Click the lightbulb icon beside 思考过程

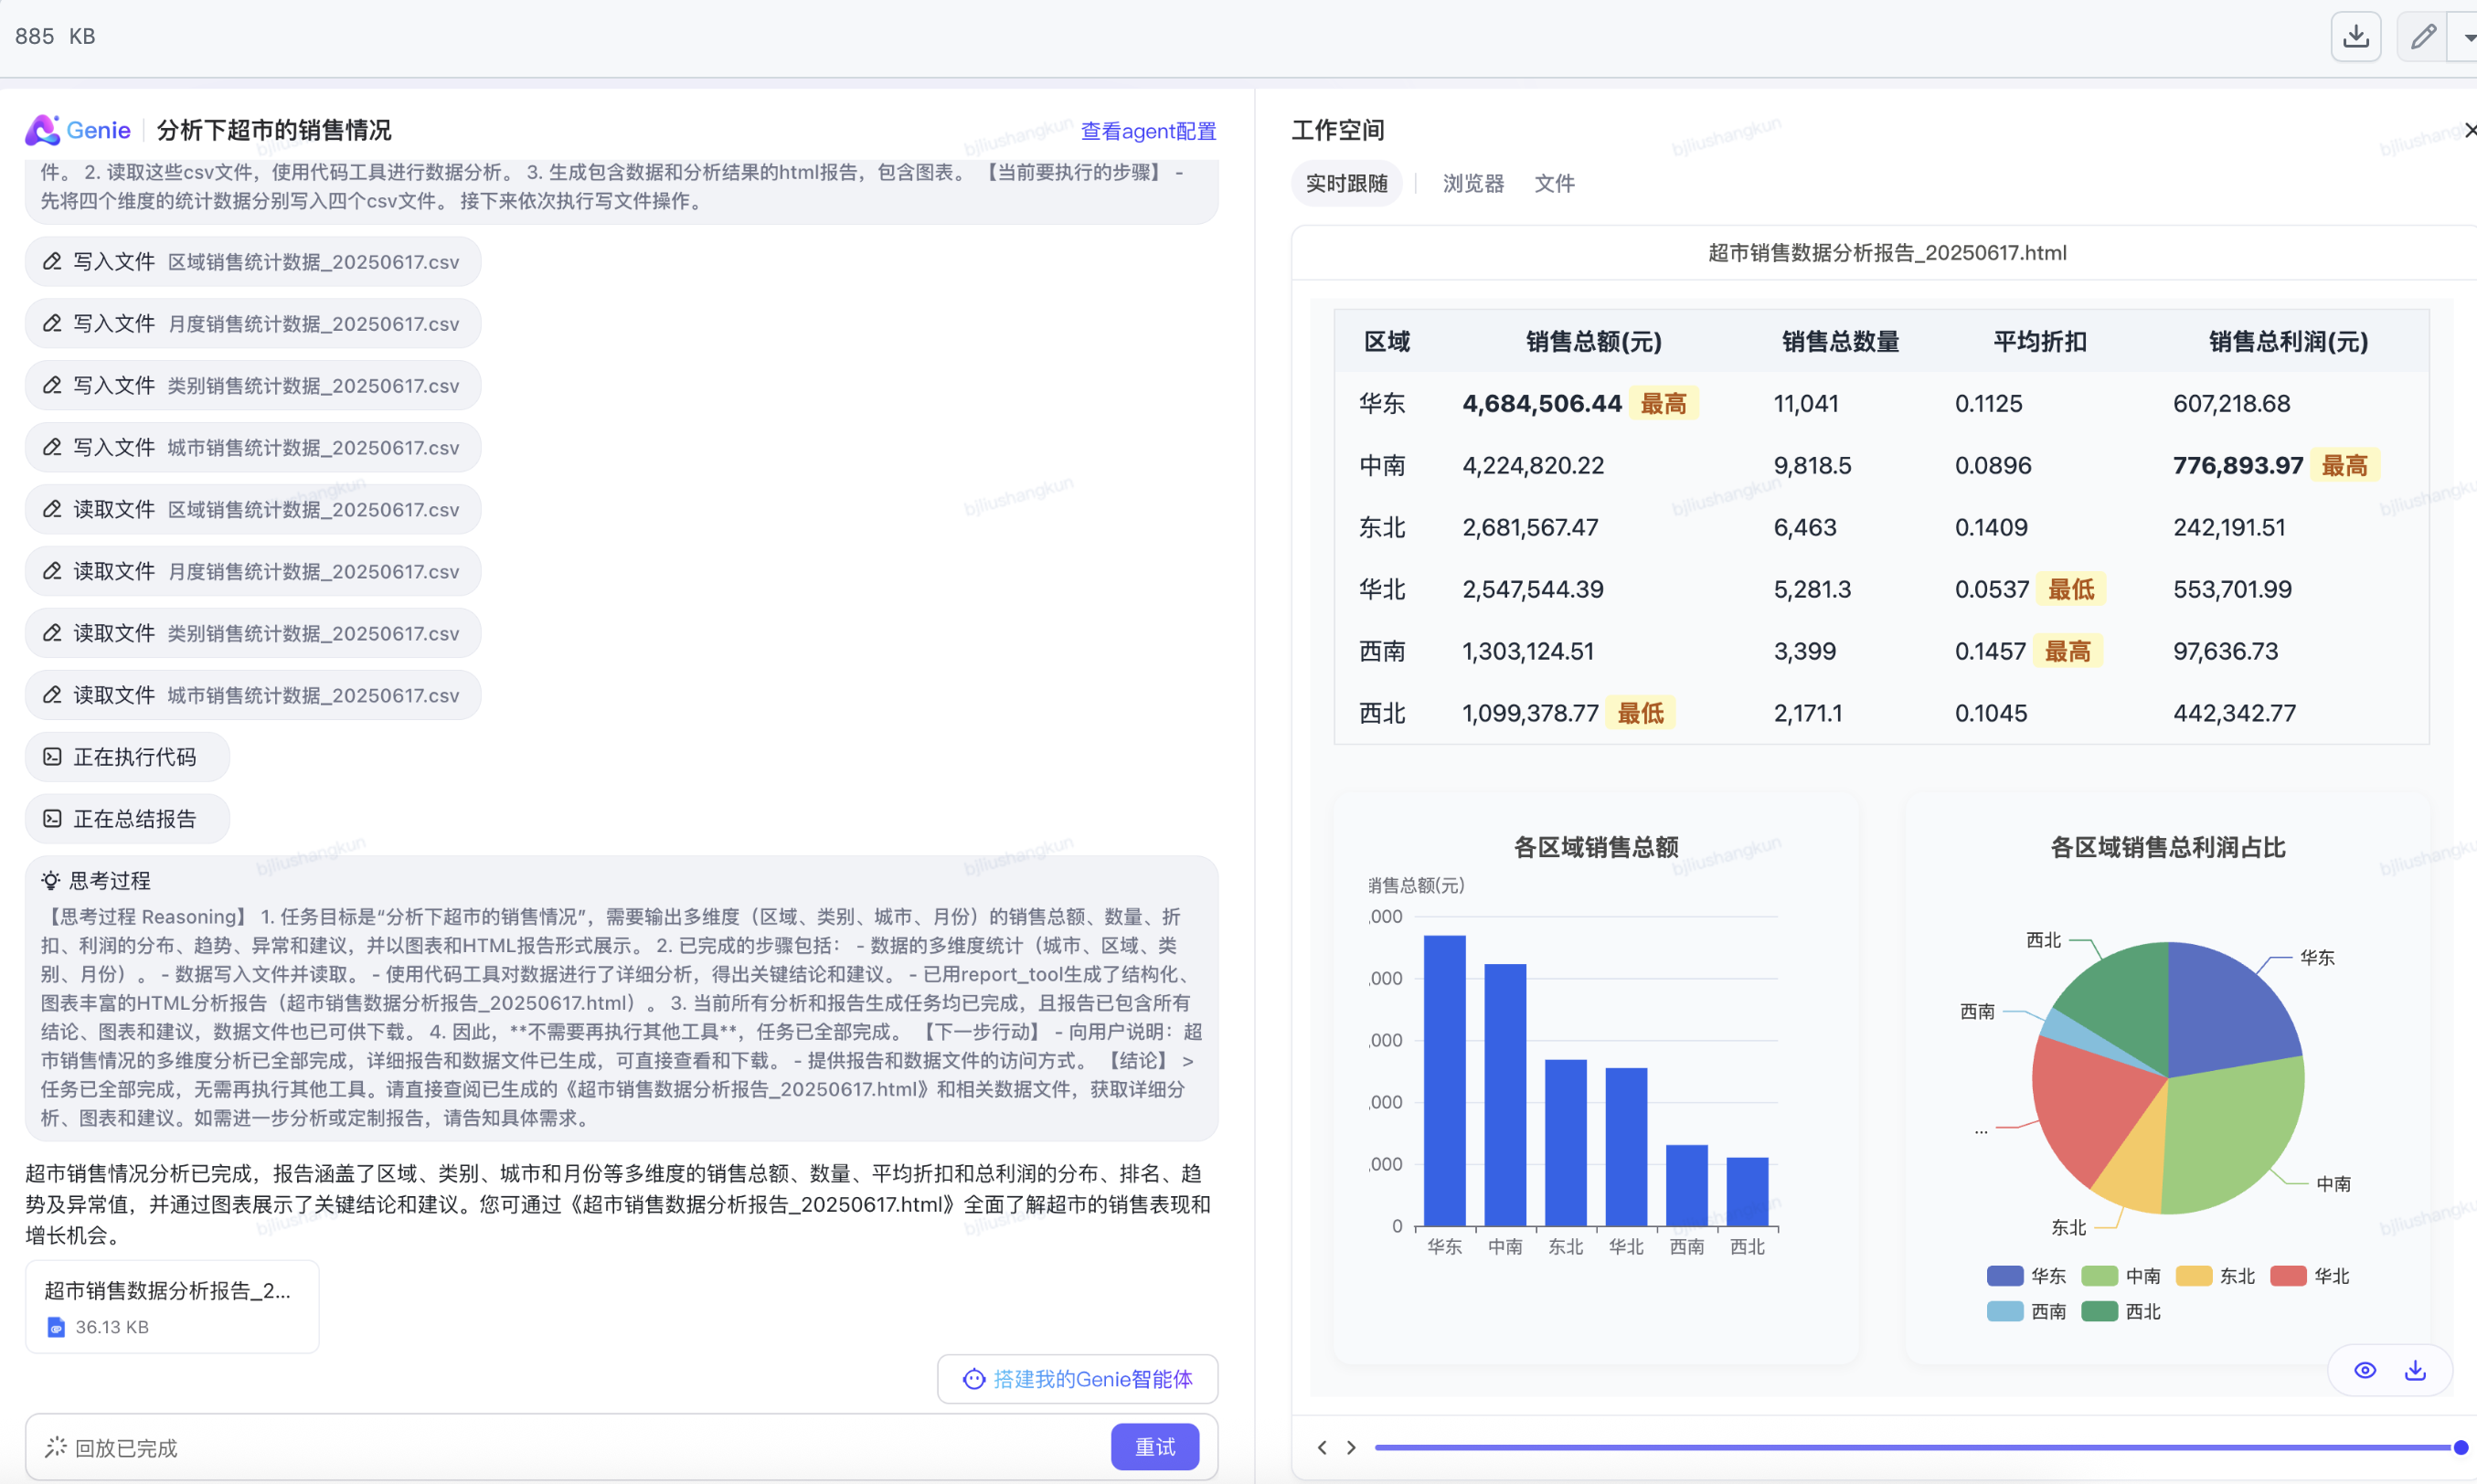pos(50,880)
